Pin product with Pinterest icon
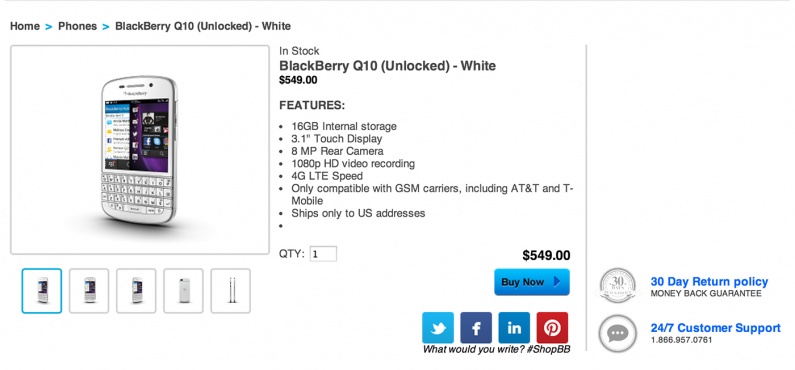 point(552,328)
